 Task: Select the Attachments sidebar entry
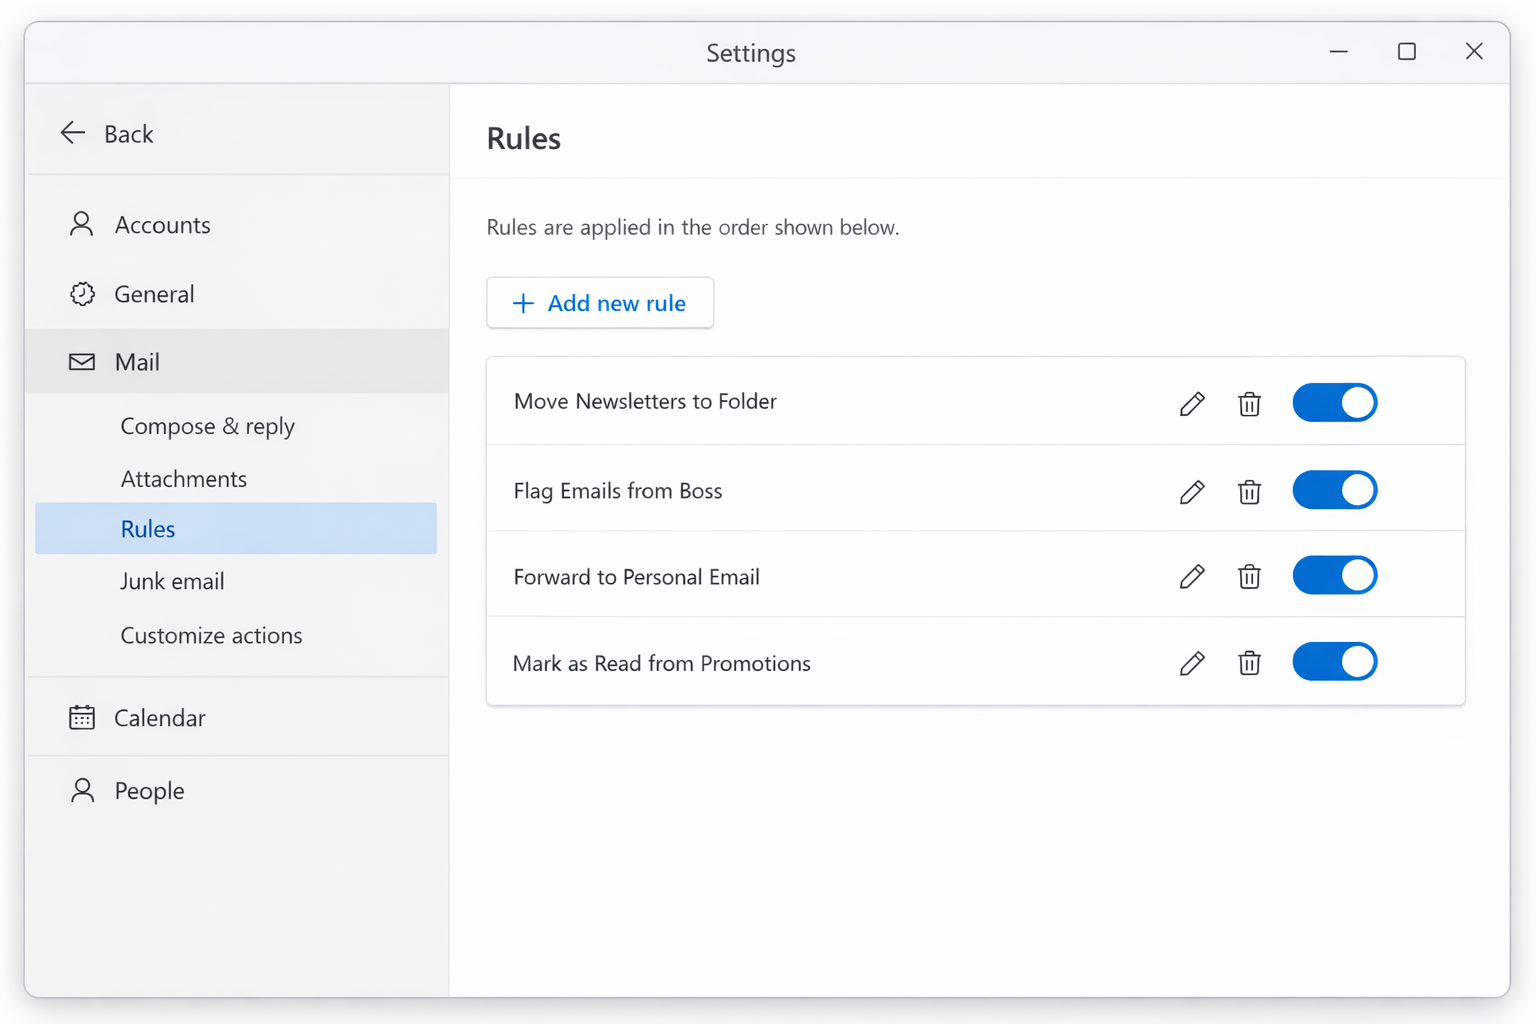[x=184, y=478]
